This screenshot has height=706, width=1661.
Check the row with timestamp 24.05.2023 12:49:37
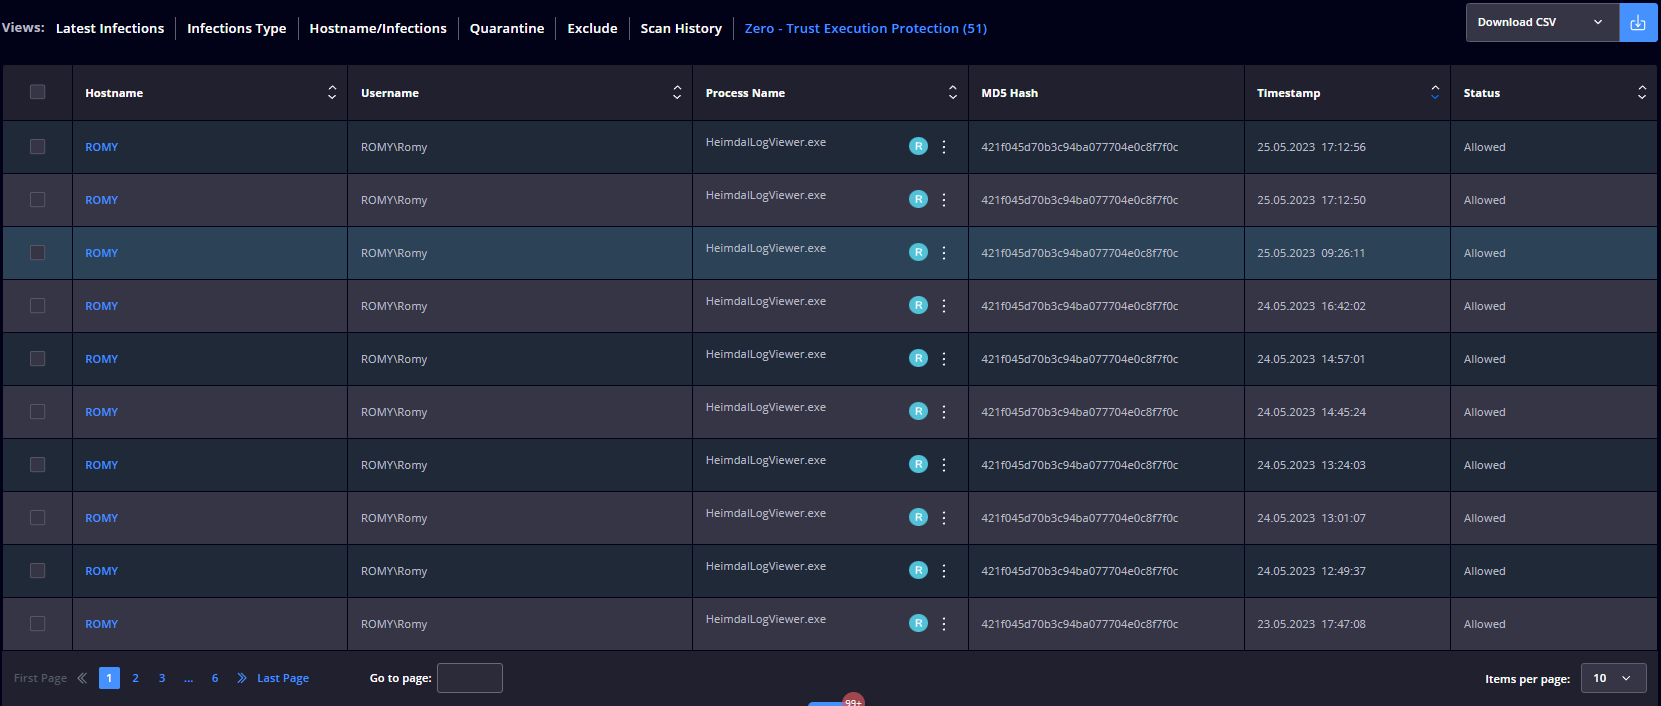point(37,571)
